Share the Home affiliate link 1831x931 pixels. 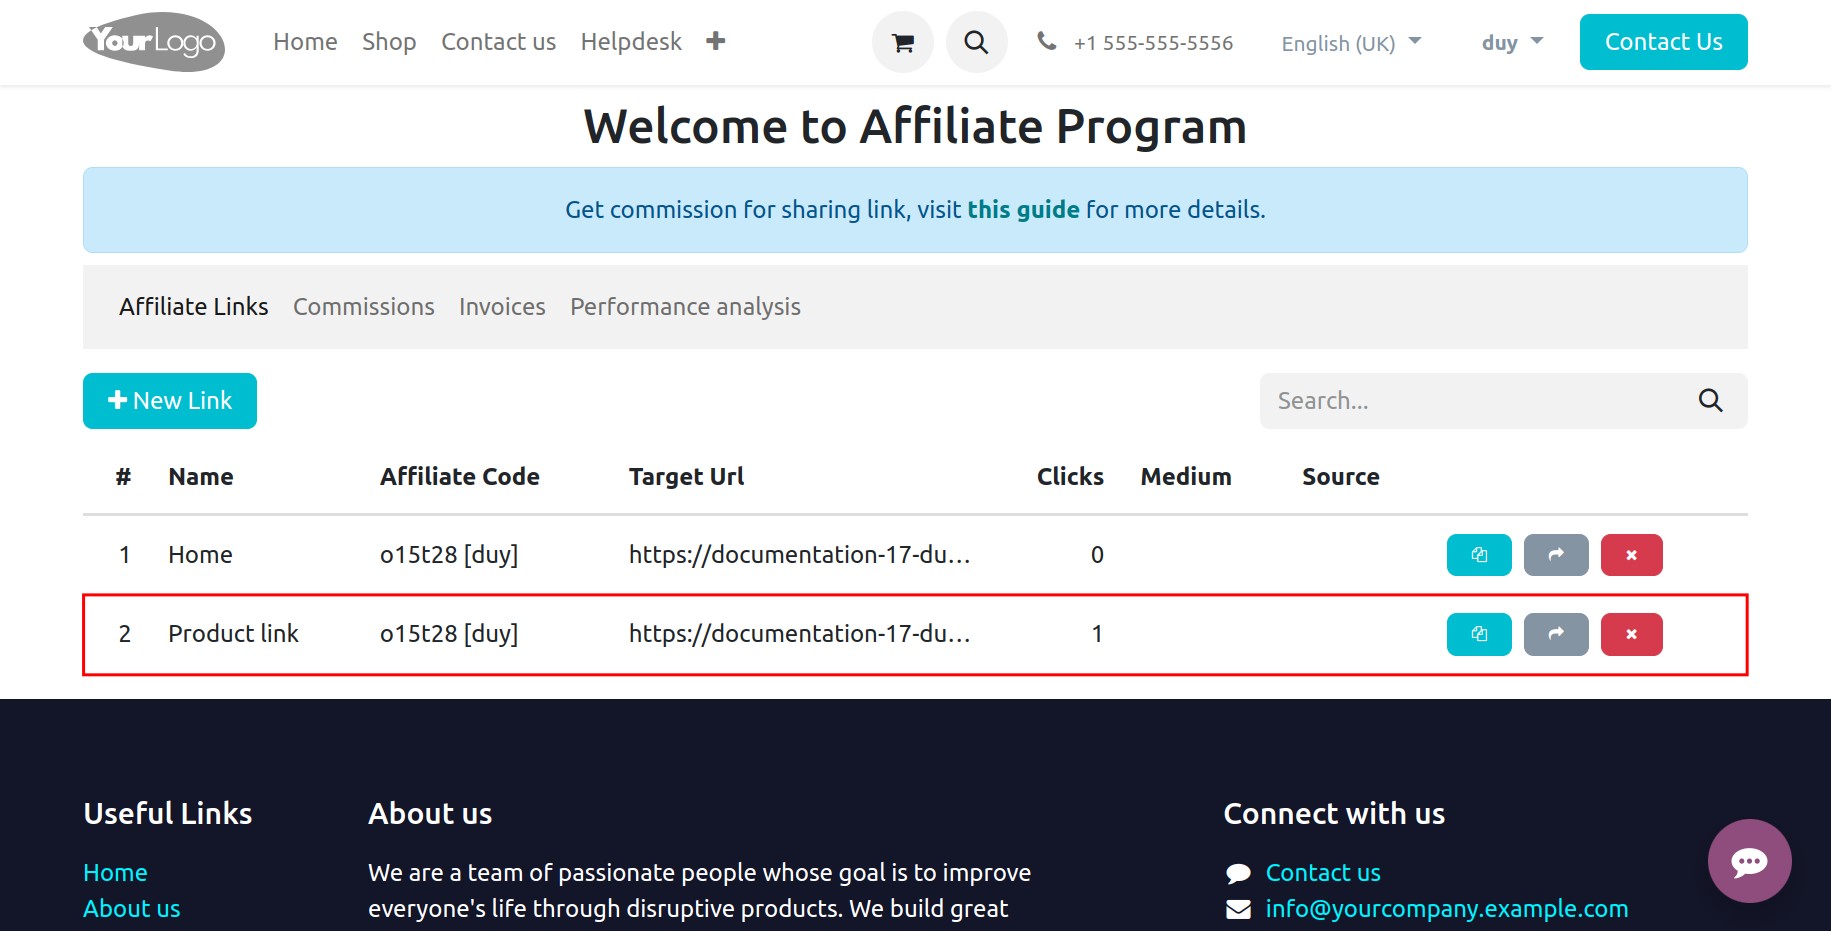(1556, 555)
